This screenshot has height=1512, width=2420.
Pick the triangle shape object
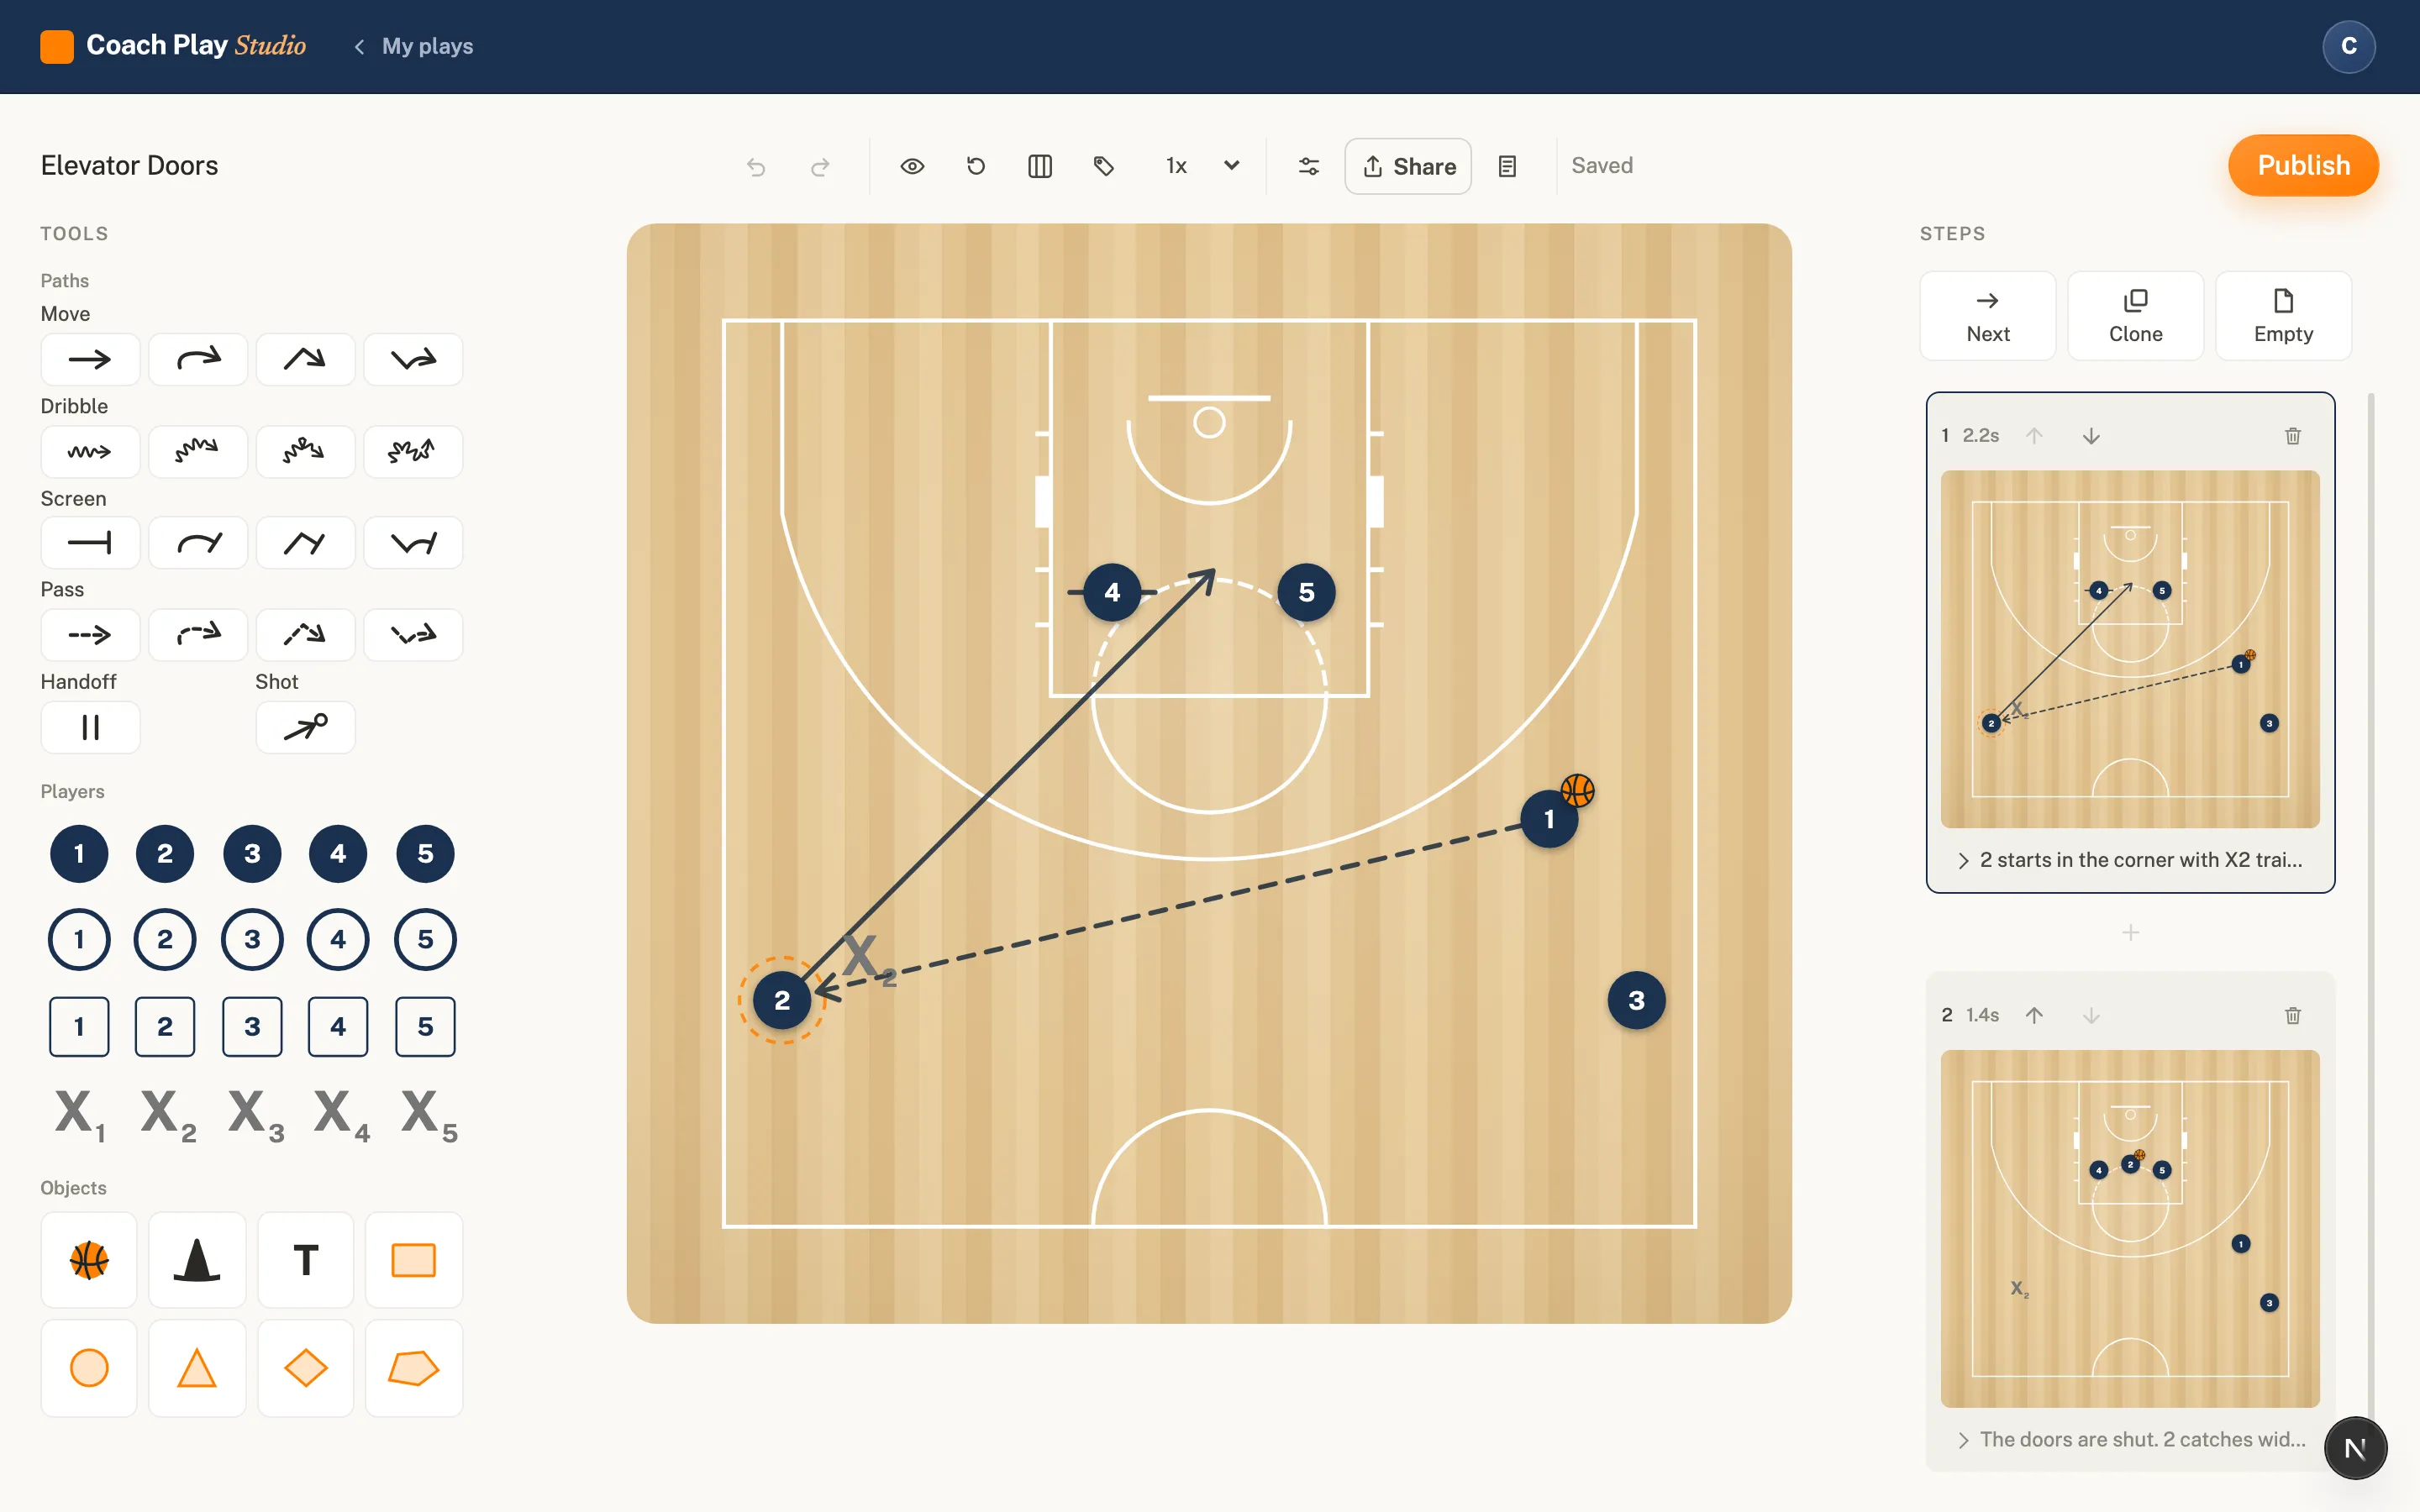coord(197,1368)
